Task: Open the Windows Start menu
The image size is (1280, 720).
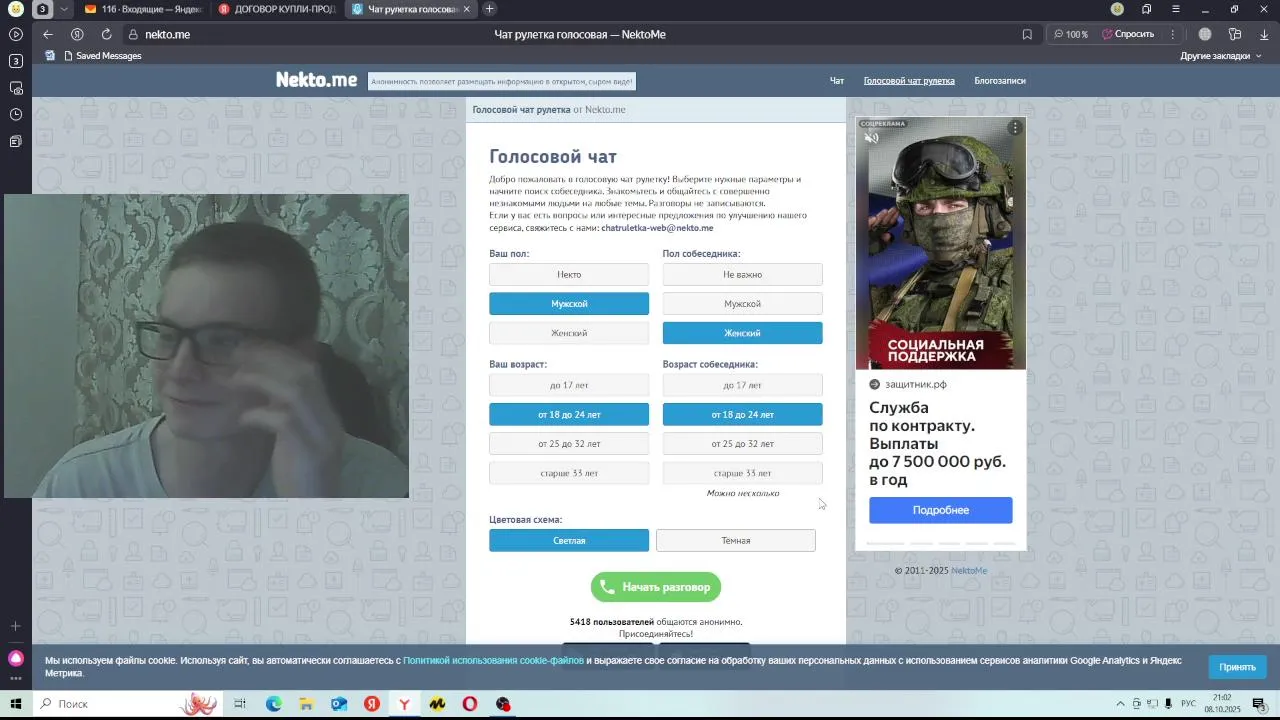Action: [x=15, y=704]
